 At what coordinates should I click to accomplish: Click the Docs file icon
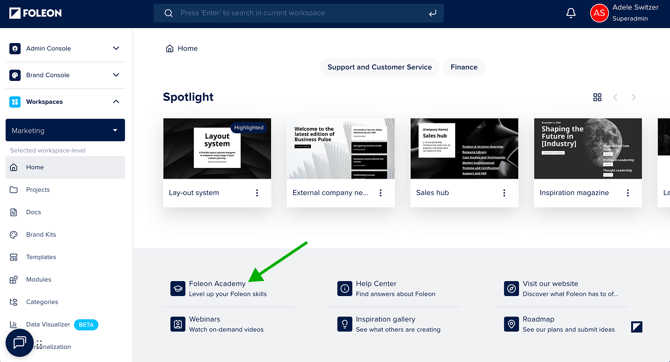[14, 212]
